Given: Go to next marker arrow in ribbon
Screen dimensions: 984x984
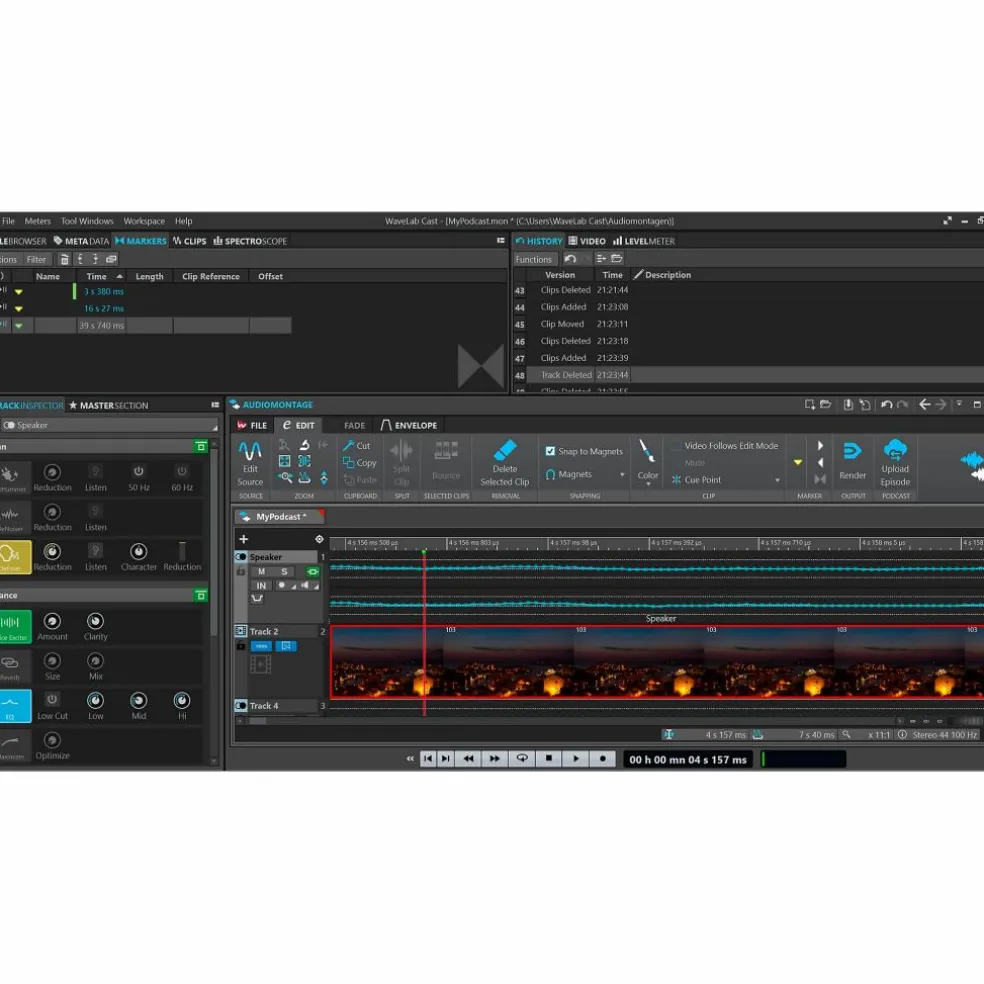Looking at the screenshot, I should click(x=820, y=446).
